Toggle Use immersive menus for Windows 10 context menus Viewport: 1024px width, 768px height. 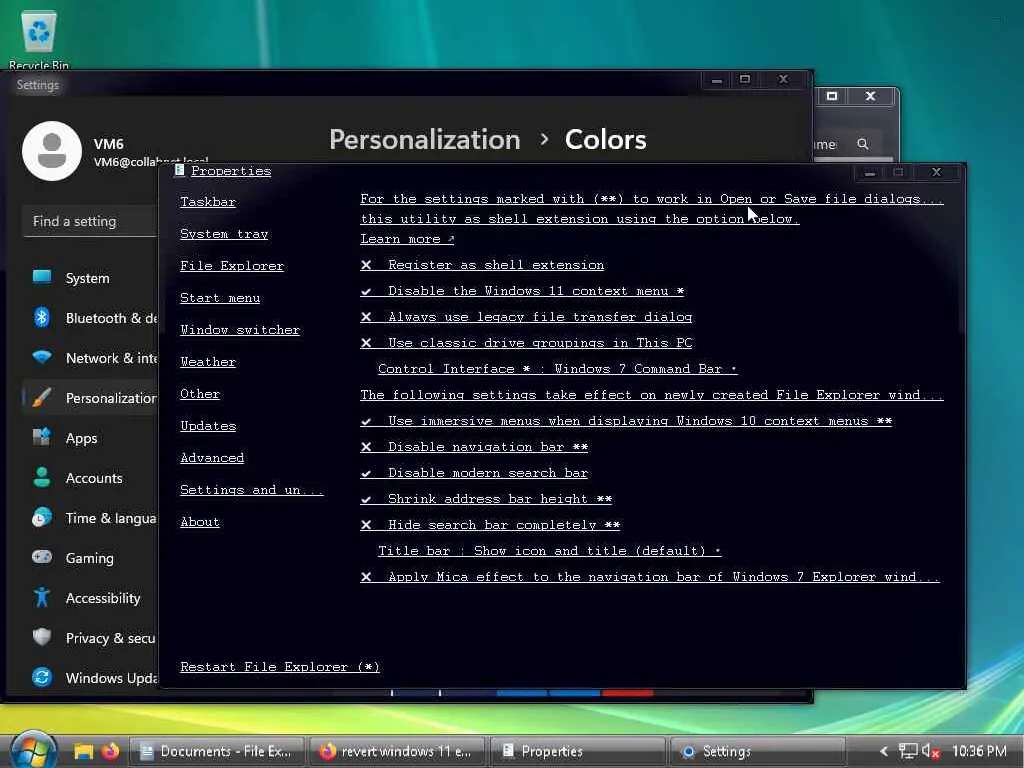point(626,421)
